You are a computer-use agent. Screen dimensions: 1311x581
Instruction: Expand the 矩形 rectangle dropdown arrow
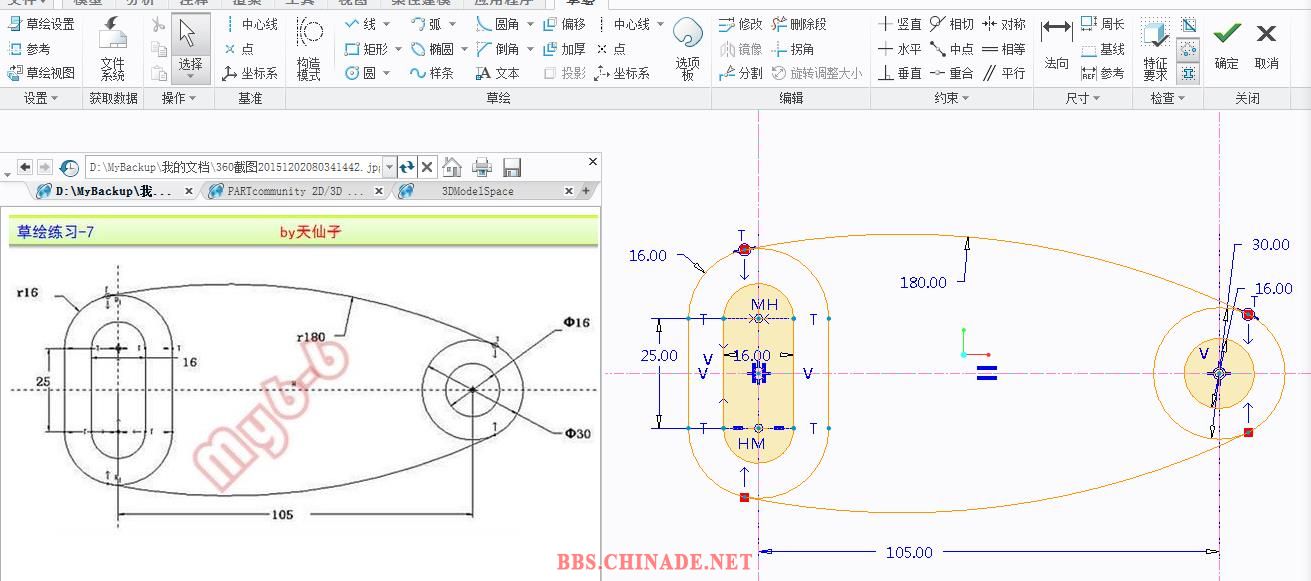[398, 48]
